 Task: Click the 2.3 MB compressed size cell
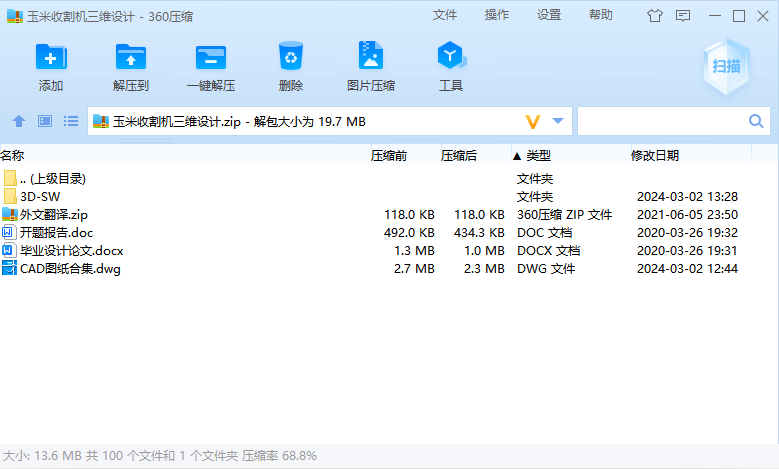coord(484,268)
